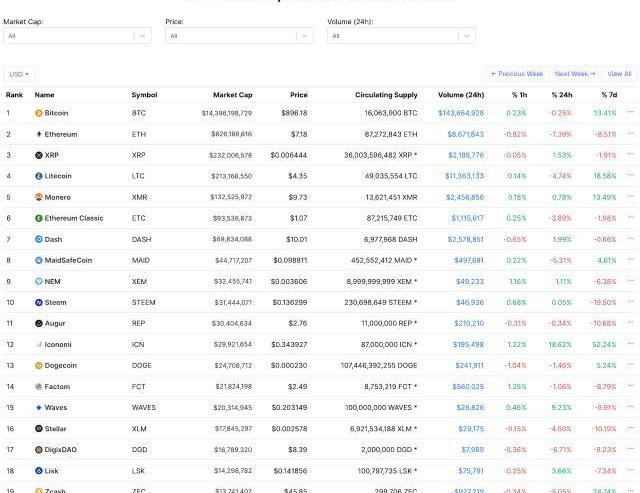Click Stellar market cap $17,845,297
Viewport: 640px width, 493px height.
click(233, 429)
